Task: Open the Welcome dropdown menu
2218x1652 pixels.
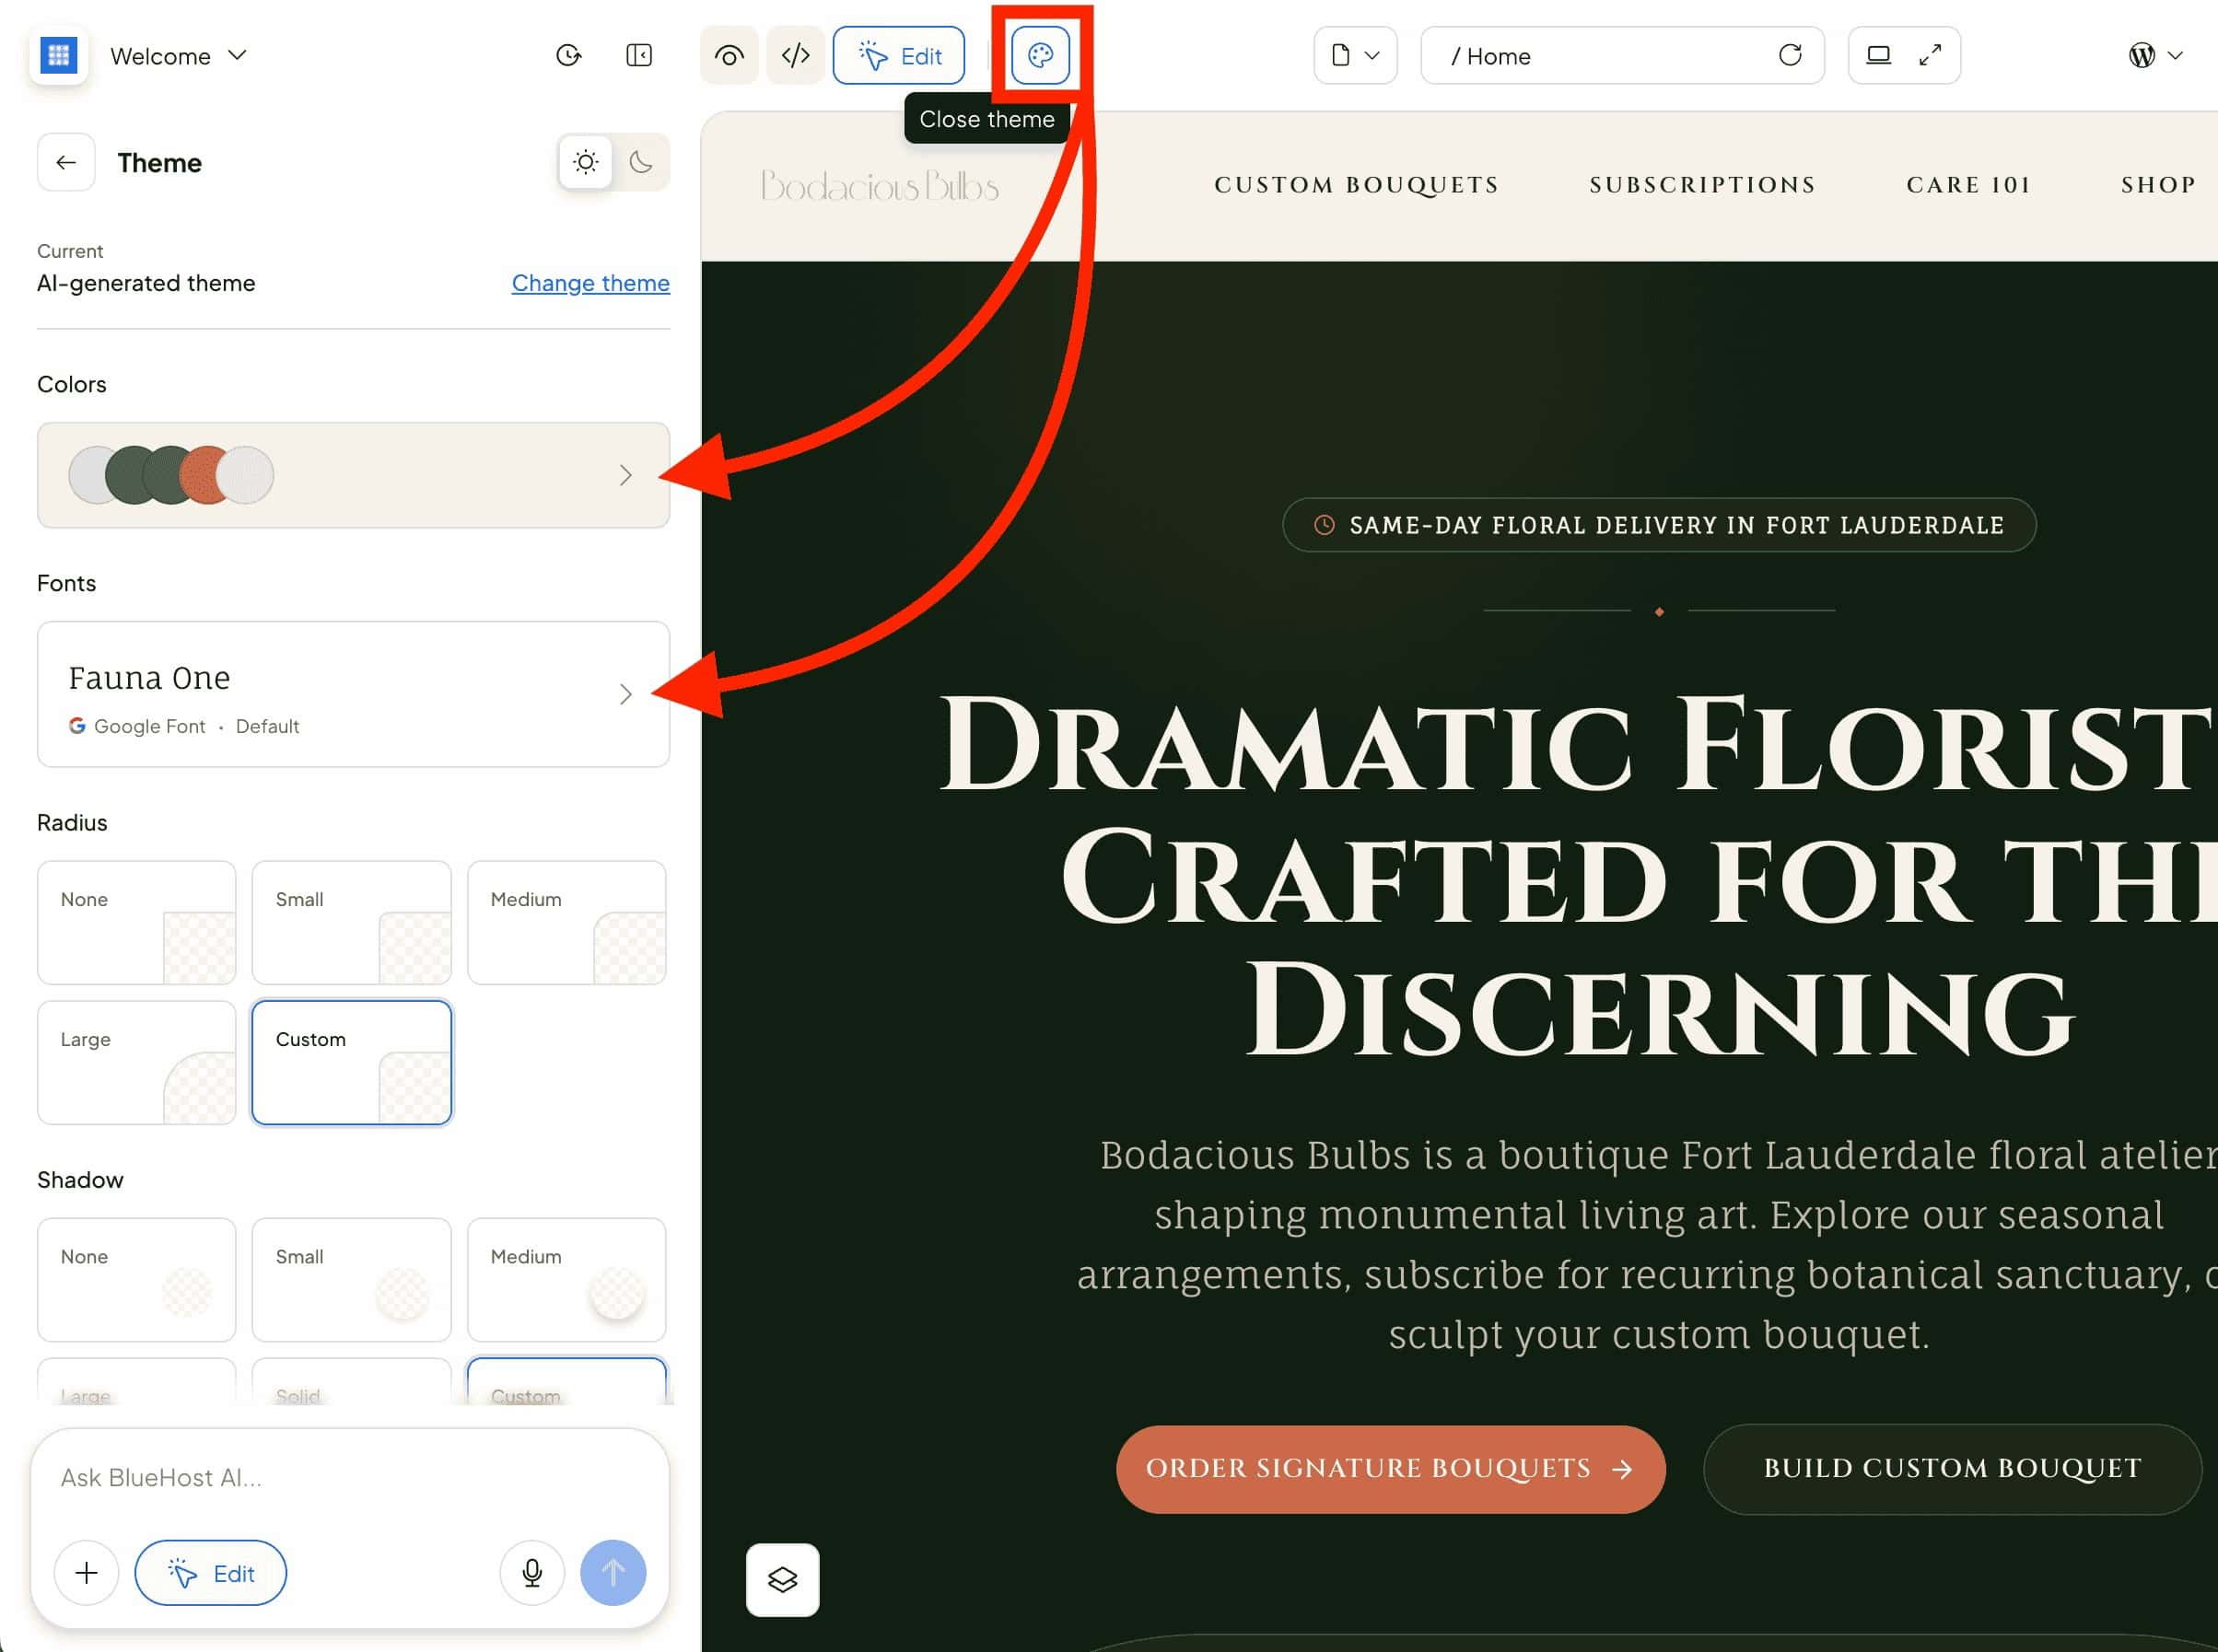Action: (x=178, y=56)
